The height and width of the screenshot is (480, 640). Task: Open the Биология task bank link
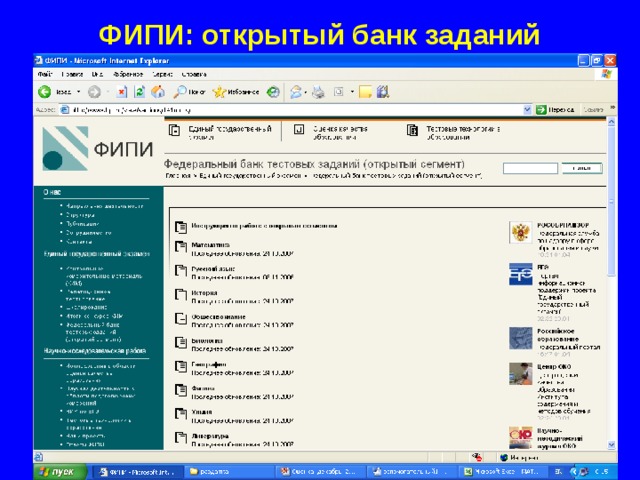(207, 340)
